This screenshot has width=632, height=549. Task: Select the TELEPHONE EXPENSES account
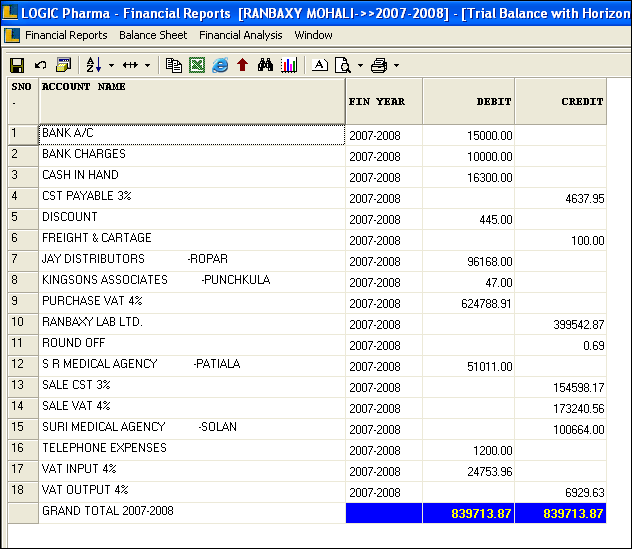104,447
